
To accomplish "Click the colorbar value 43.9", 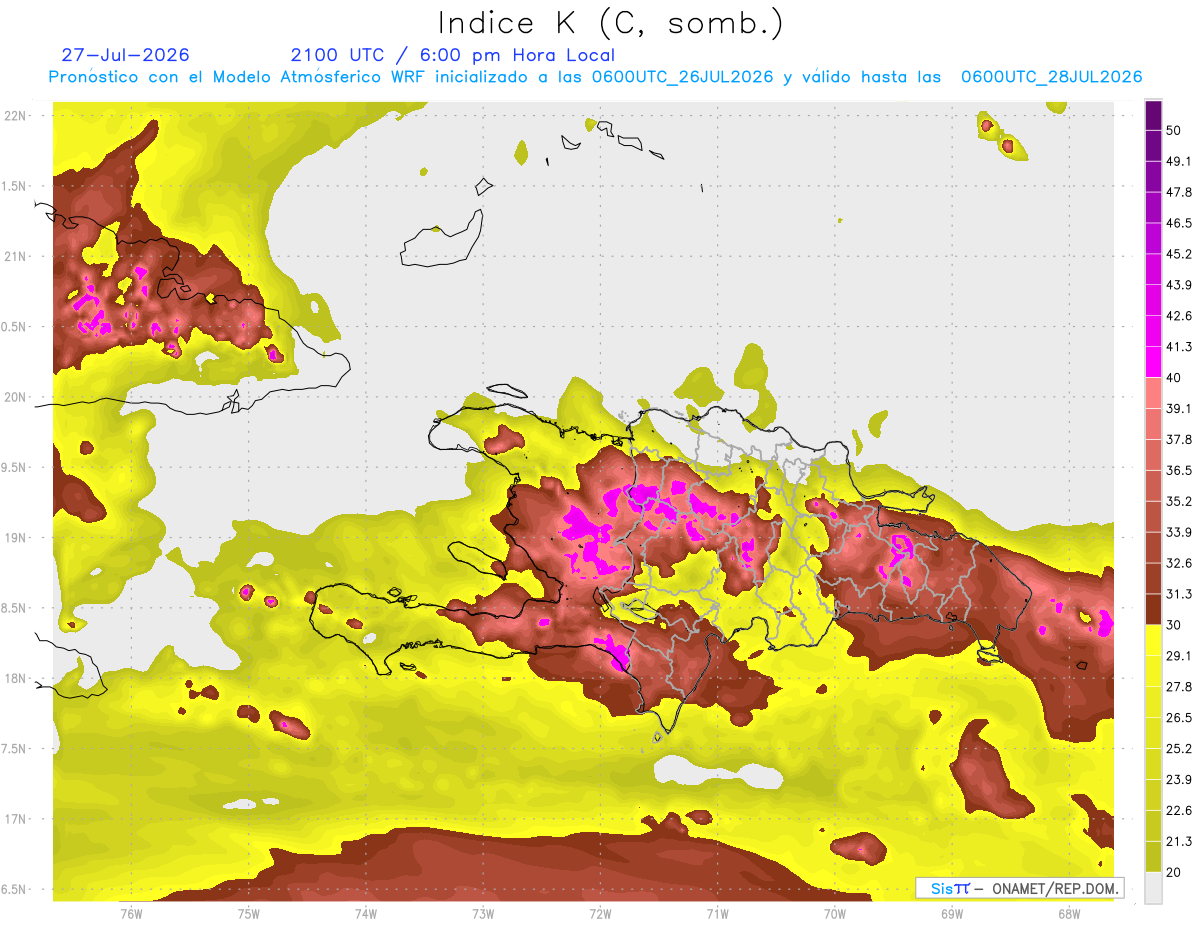I will pos(1179,285).
